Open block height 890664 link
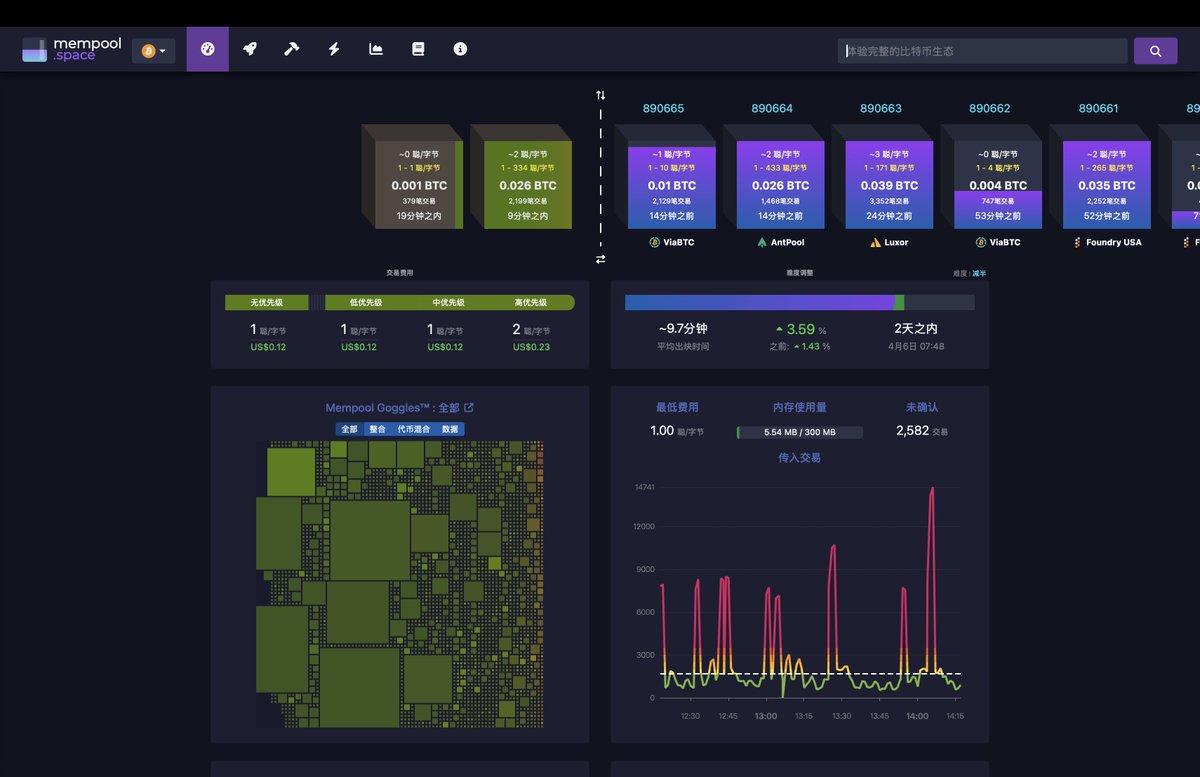The height and width of the screenshot is (777, 1200). 772,108
